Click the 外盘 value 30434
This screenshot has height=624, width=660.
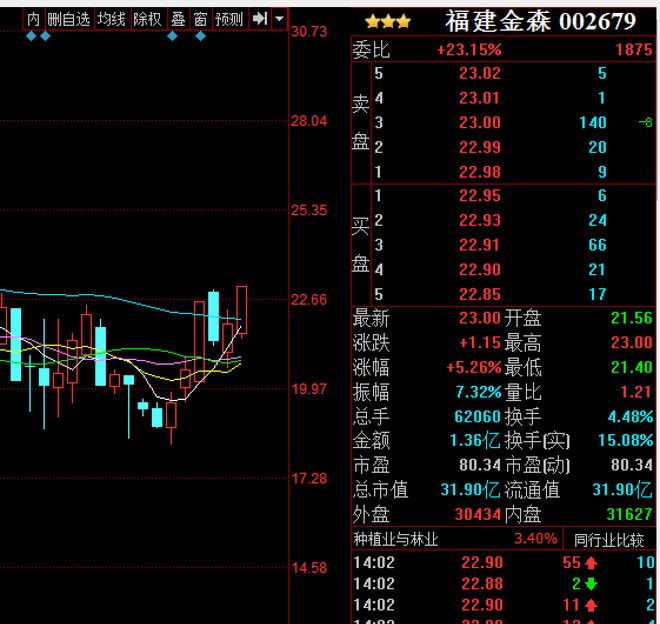click(x=478, y=515)
